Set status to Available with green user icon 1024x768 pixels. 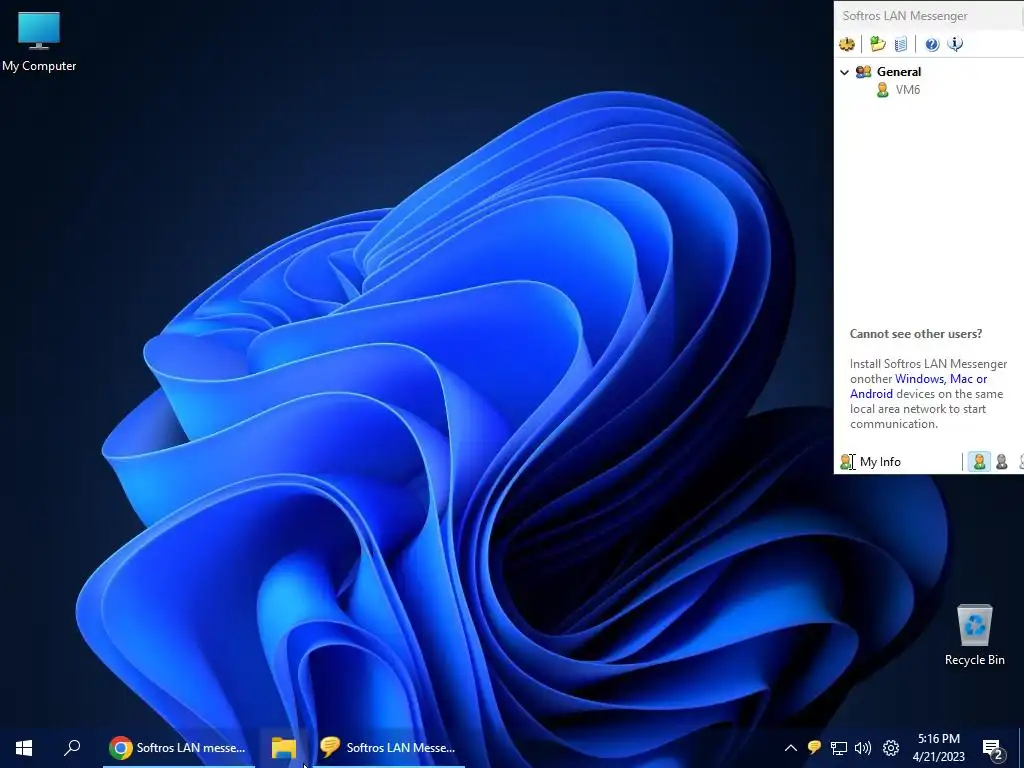pyautogui.click(x=979, y=462)
